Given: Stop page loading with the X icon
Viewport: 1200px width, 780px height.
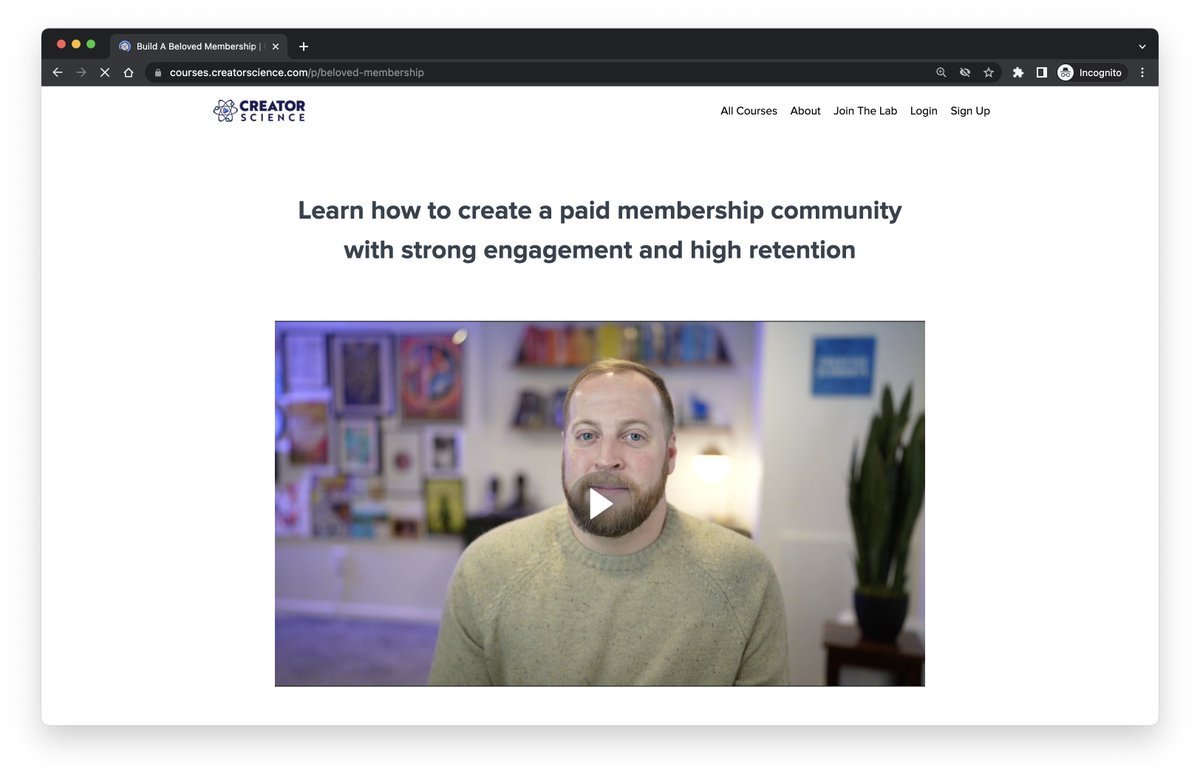Looking at the screenshot, I should point(104,72).
